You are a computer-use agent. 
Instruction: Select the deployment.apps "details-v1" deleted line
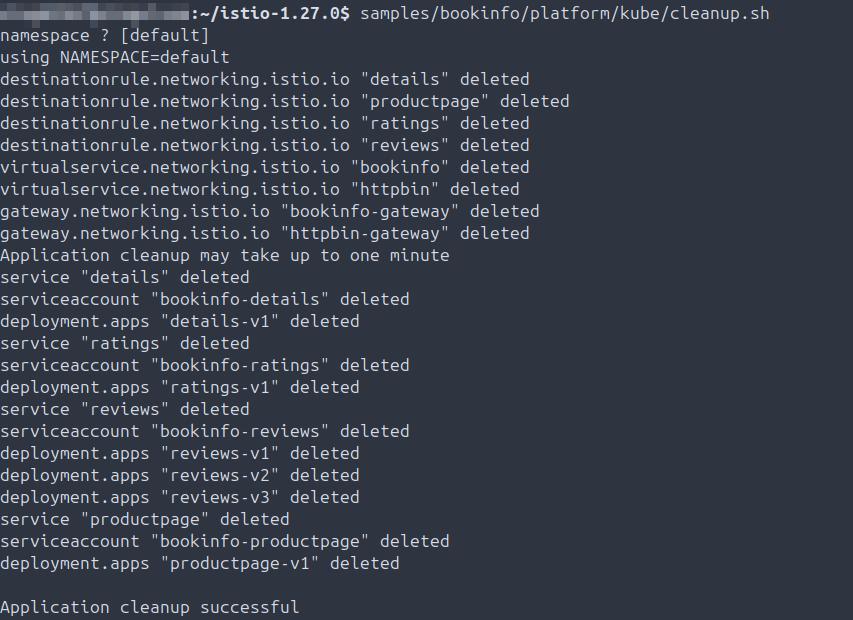[179, 321]
